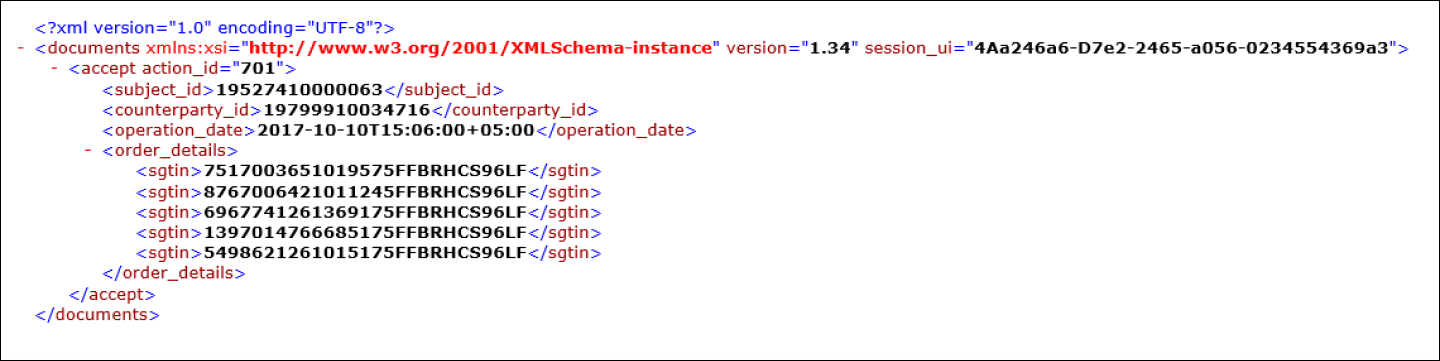1440x361 pixels.
Task: Select the subject_id value 19527410000063
Action: (300, 89)
